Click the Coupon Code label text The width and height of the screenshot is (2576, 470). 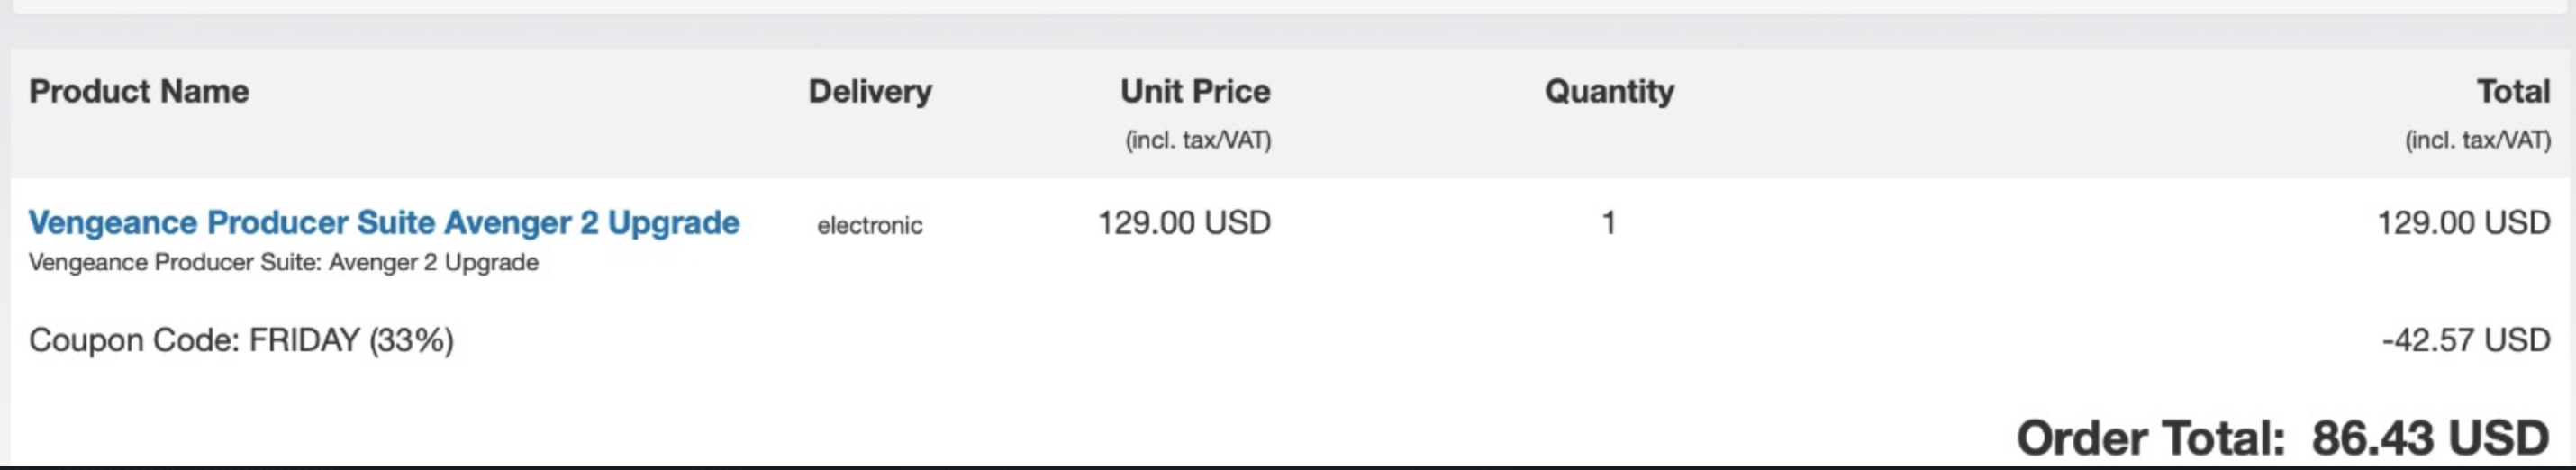pyautogui.click(x=133, y=341)
